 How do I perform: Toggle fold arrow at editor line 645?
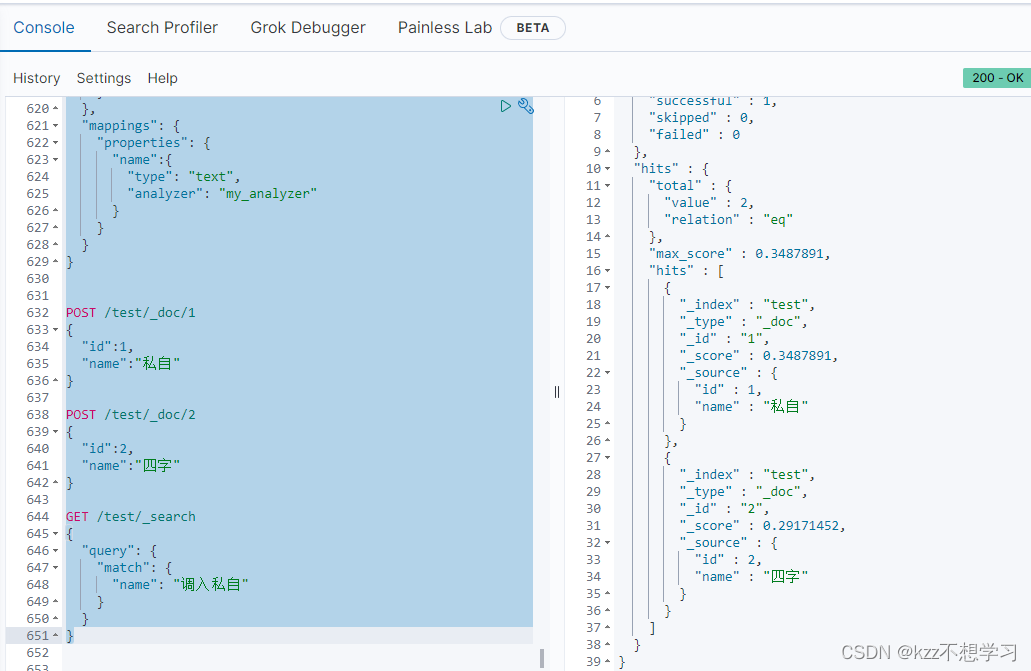tap(55, 534)
